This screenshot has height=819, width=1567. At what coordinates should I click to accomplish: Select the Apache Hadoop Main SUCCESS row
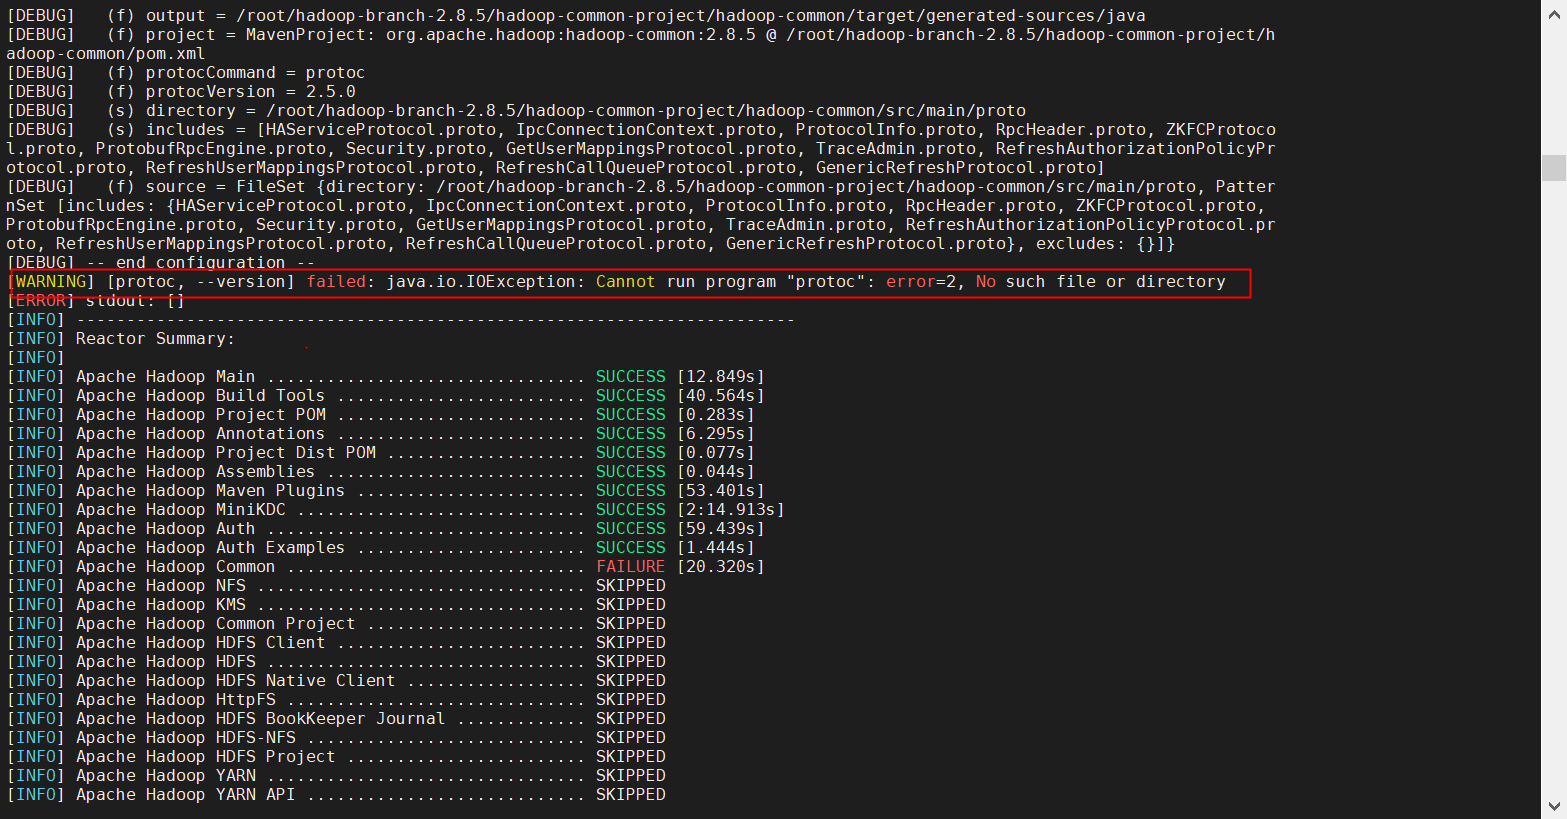point(386,377)
